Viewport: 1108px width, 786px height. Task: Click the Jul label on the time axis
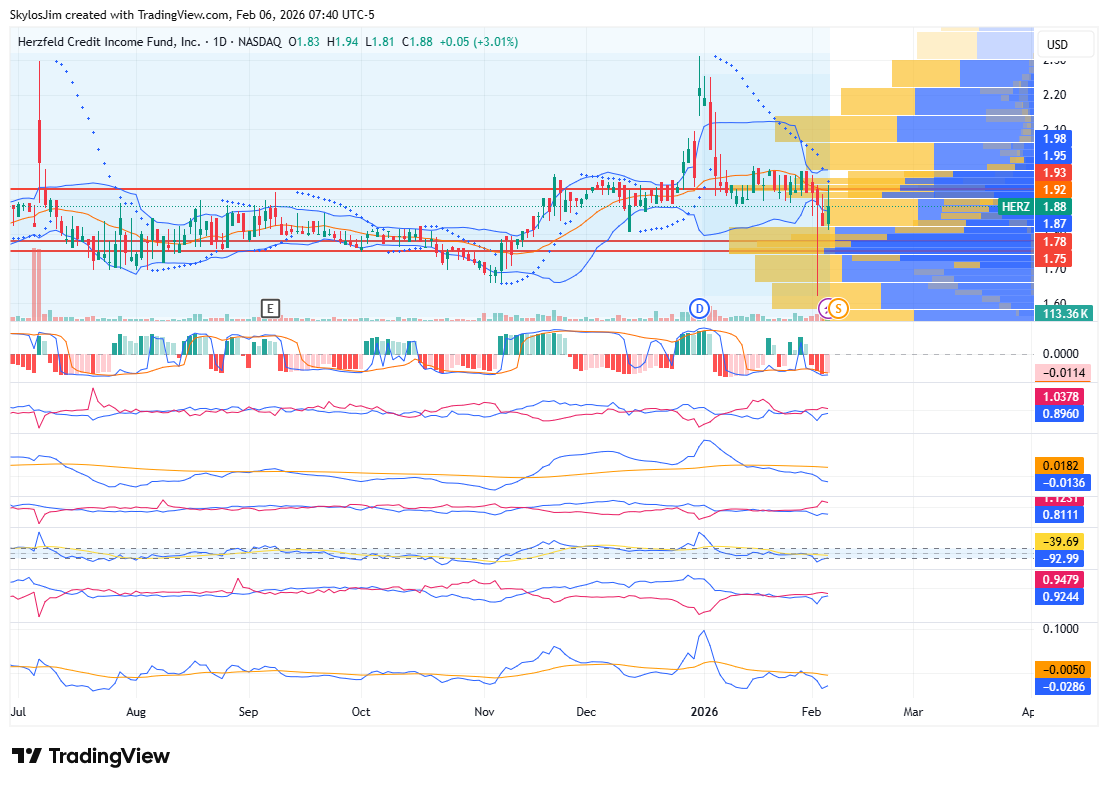click(x=18, y=711)
